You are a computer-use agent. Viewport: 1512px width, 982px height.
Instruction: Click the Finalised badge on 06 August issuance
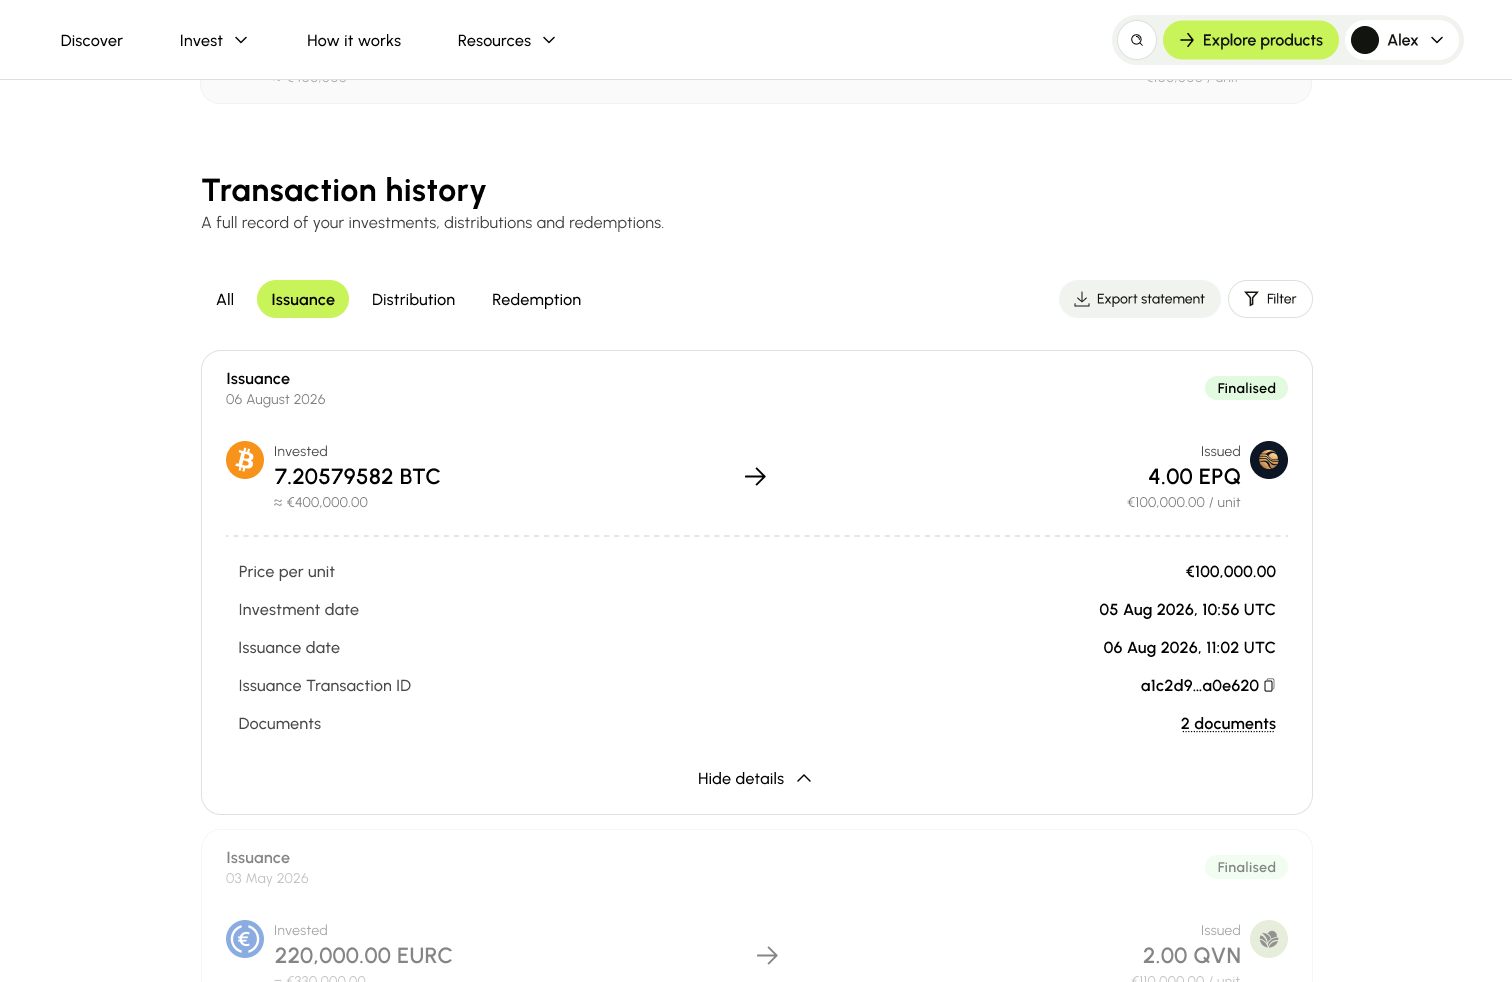[1246, 388]
